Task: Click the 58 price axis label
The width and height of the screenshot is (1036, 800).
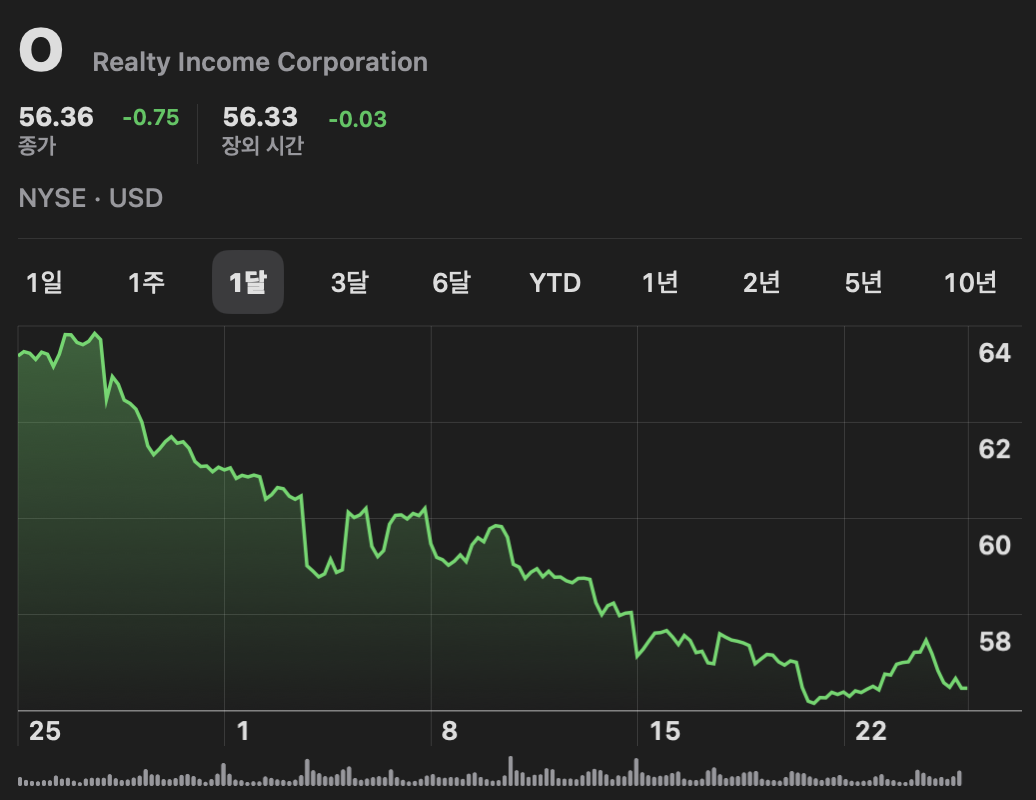Action: pos(994,641)
